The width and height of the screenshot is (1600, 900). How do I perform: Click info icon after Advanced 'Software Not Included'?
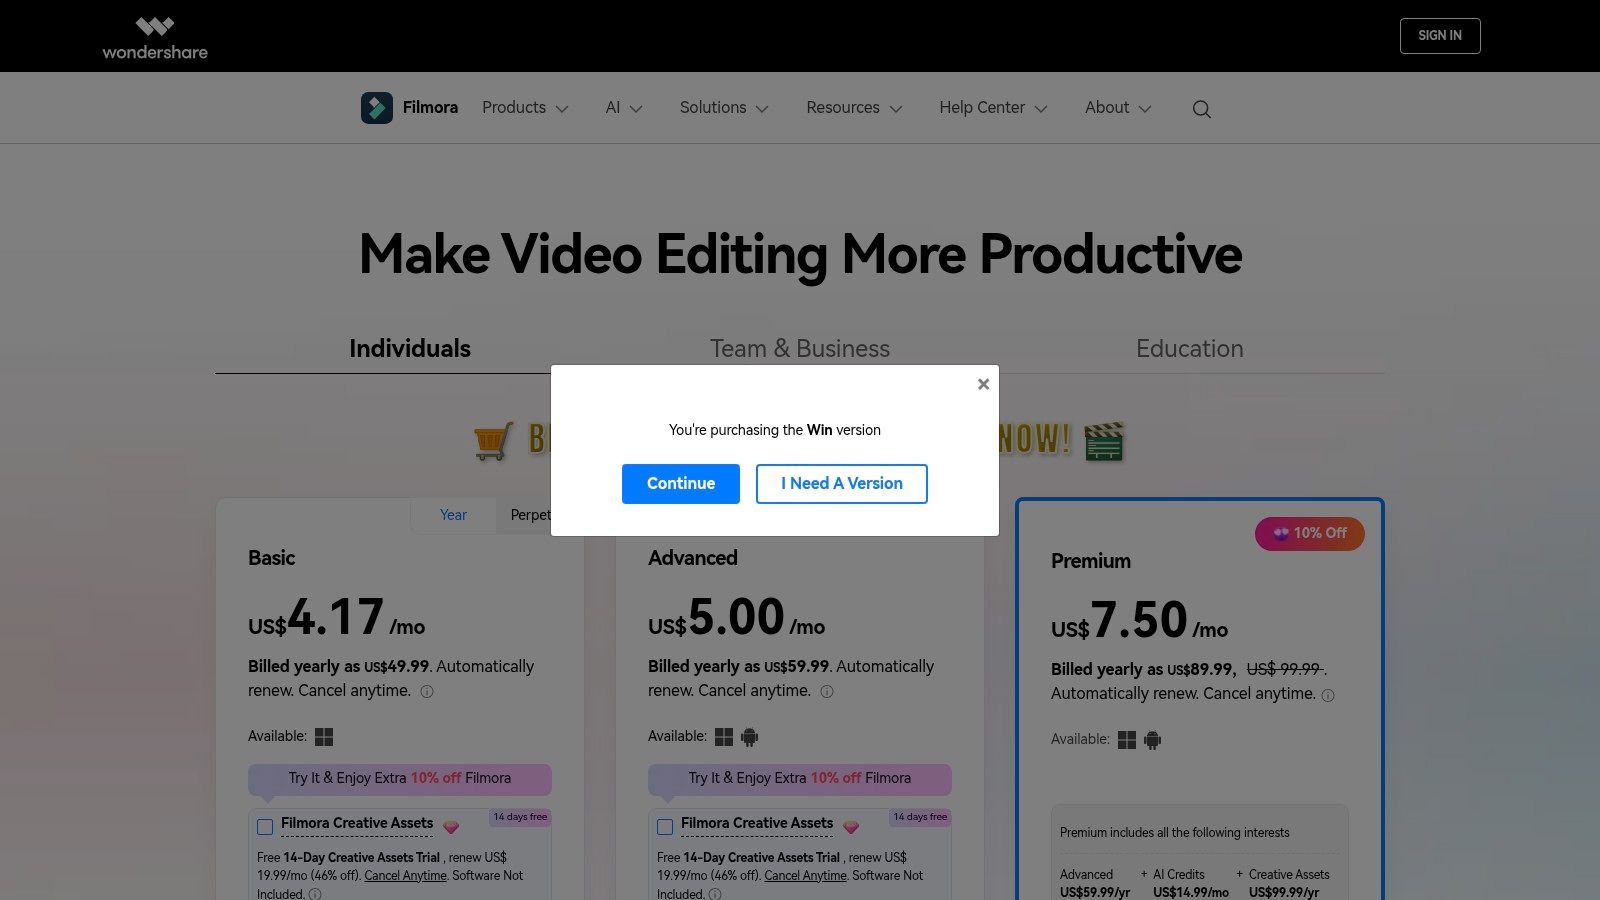click(x=715, y=894)
